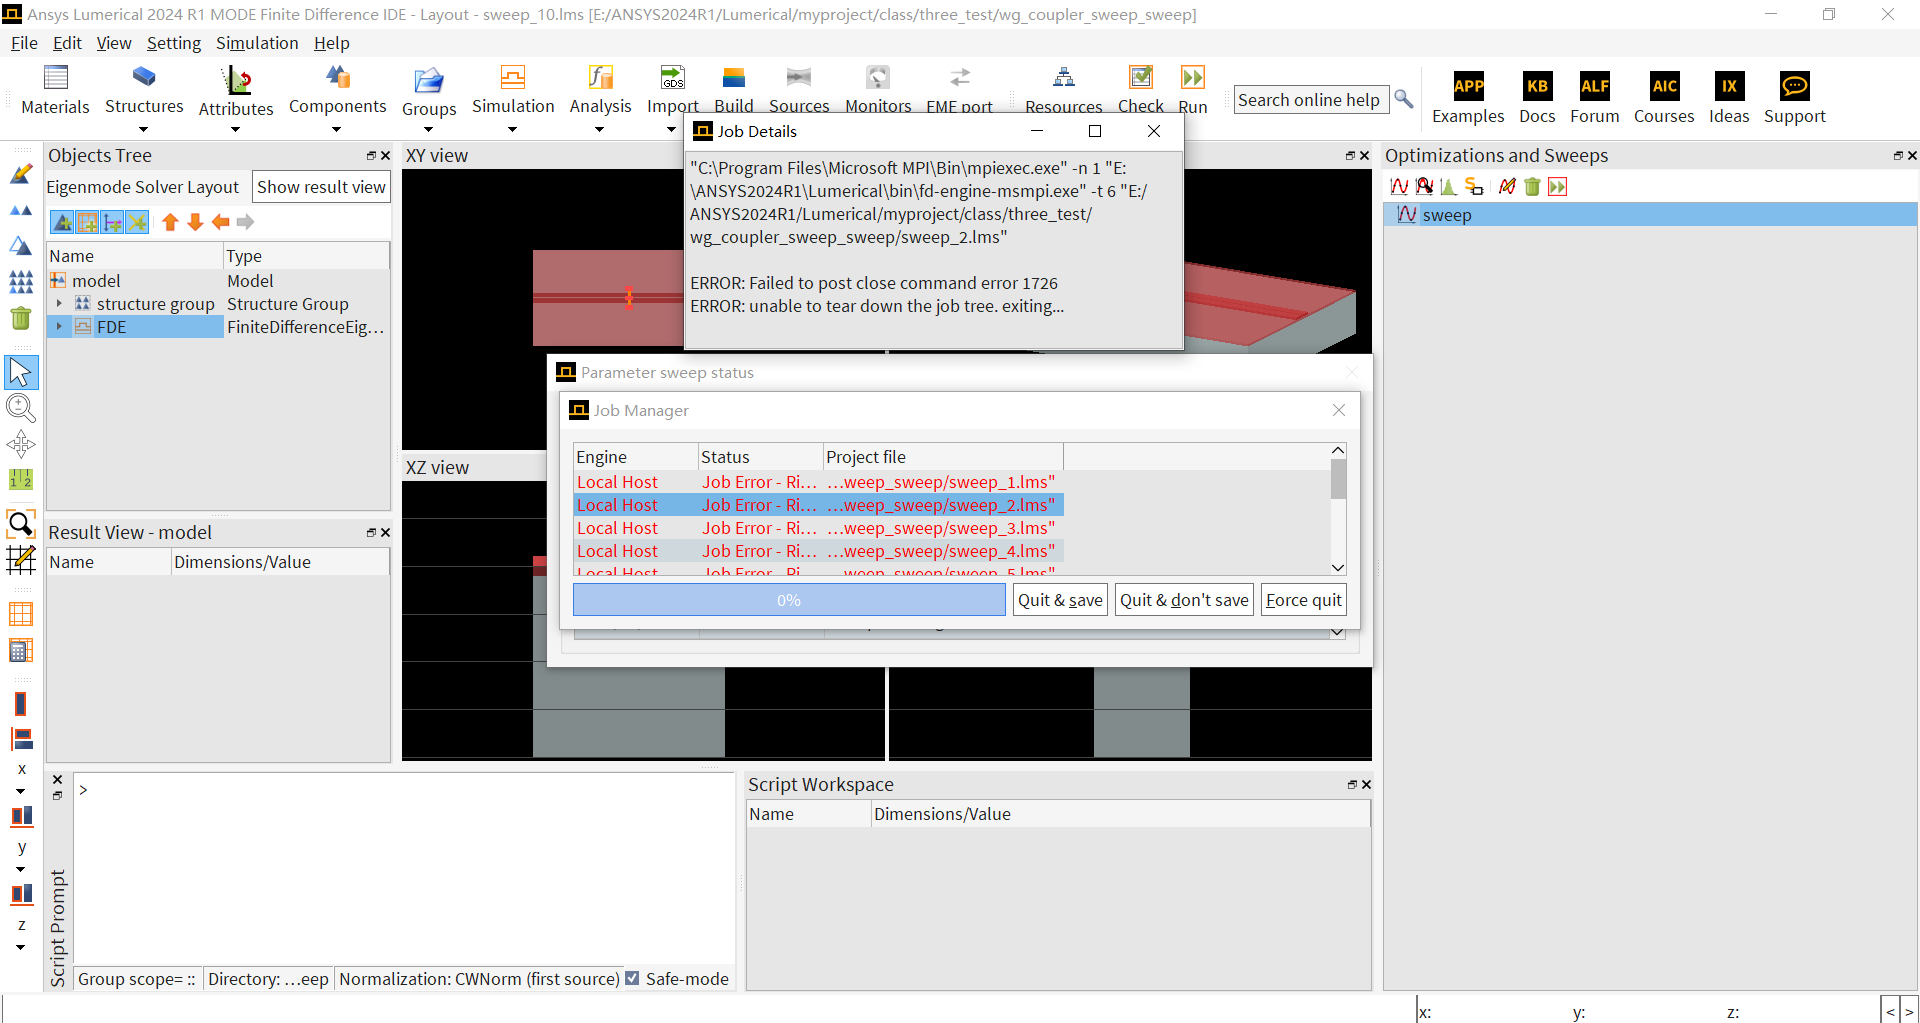Open the Support chat icon

click(1795, 86)
